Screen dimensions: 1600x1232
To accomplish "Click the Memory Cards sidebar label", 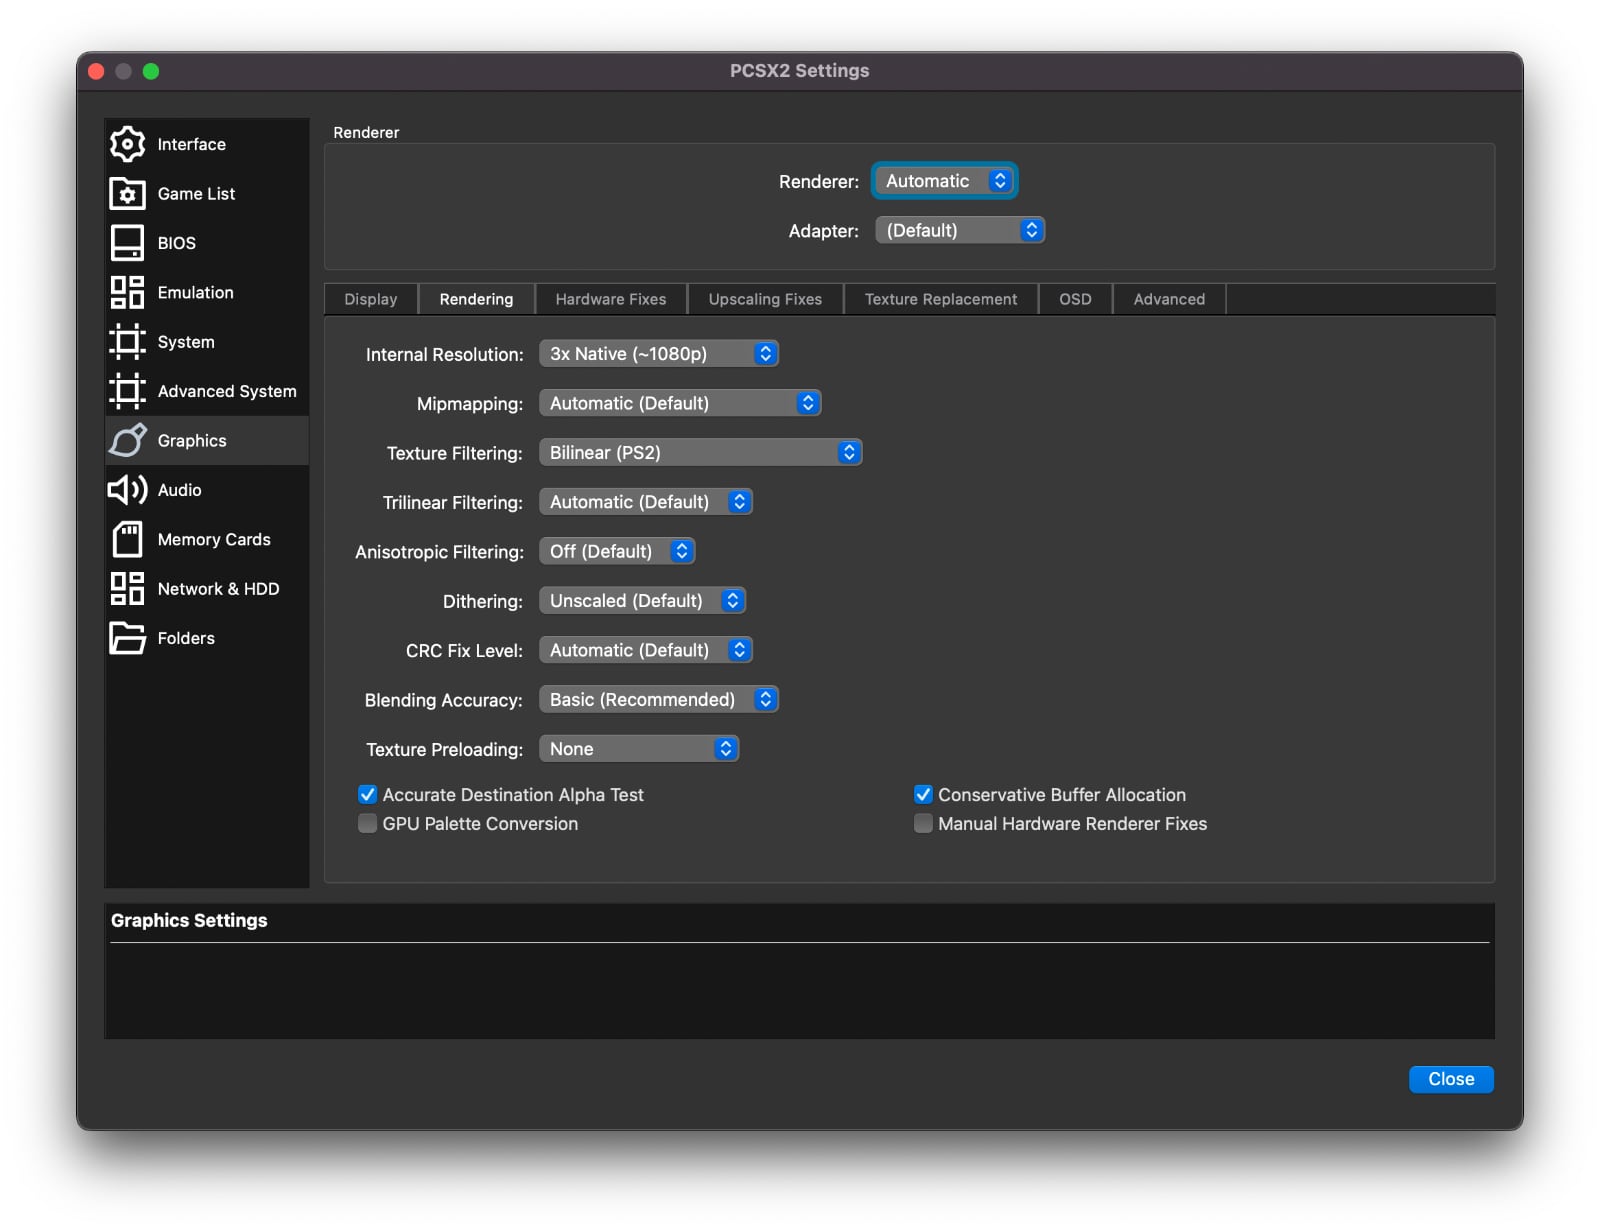I will tap(214, 539).
